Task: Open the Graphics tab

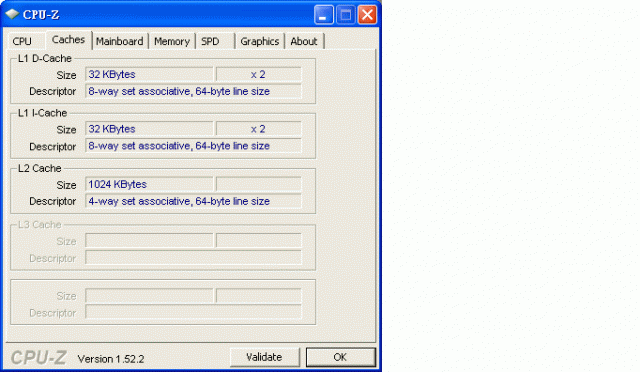Action: tap(260, 41)
